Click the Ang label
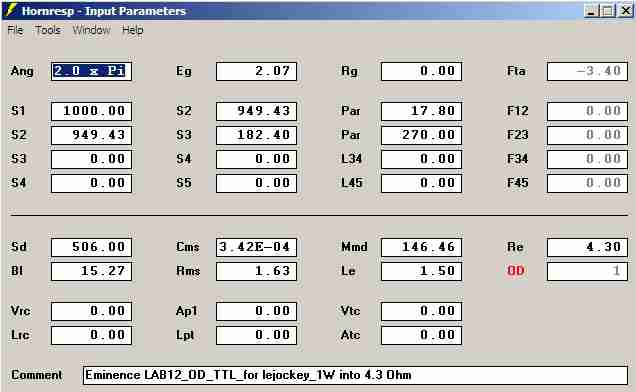The image size is (636, 392). coord(22,71)
